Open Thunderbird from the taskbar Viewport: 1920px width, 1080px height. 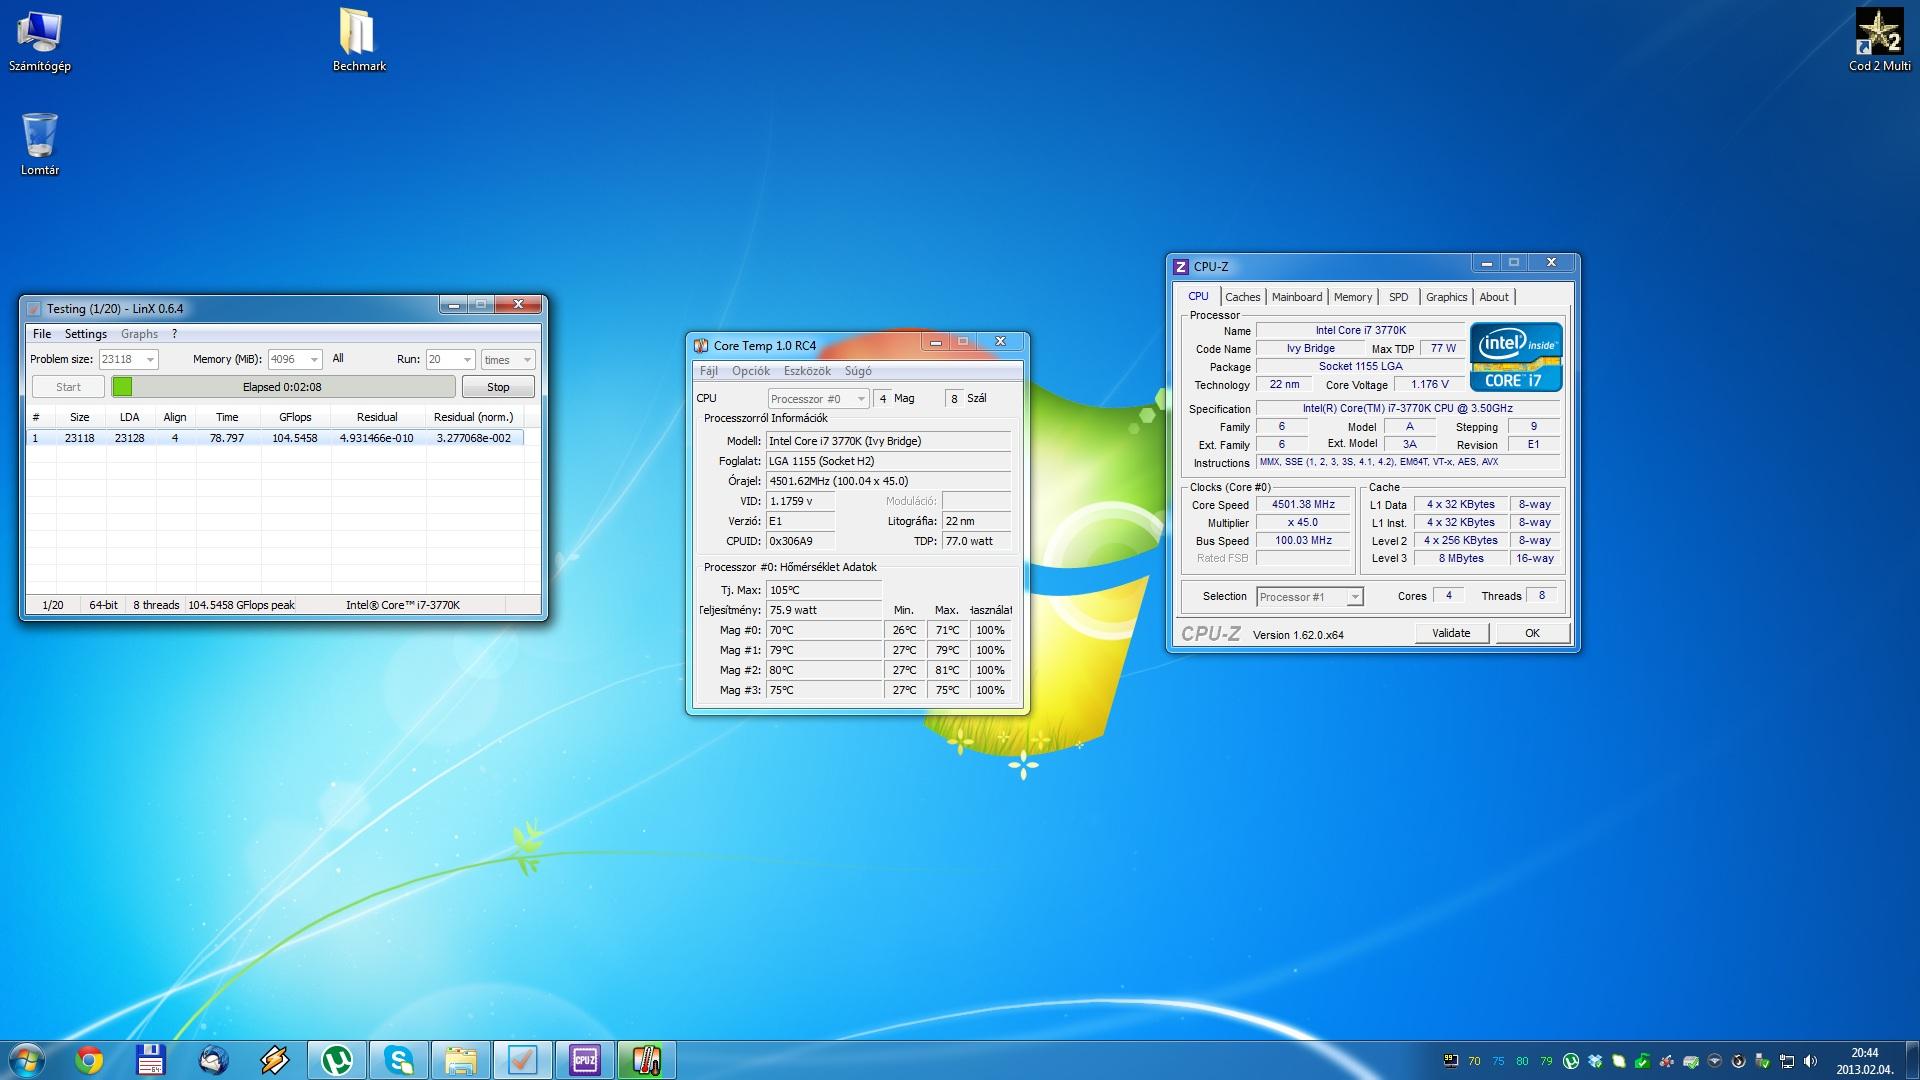[213, 1060]
